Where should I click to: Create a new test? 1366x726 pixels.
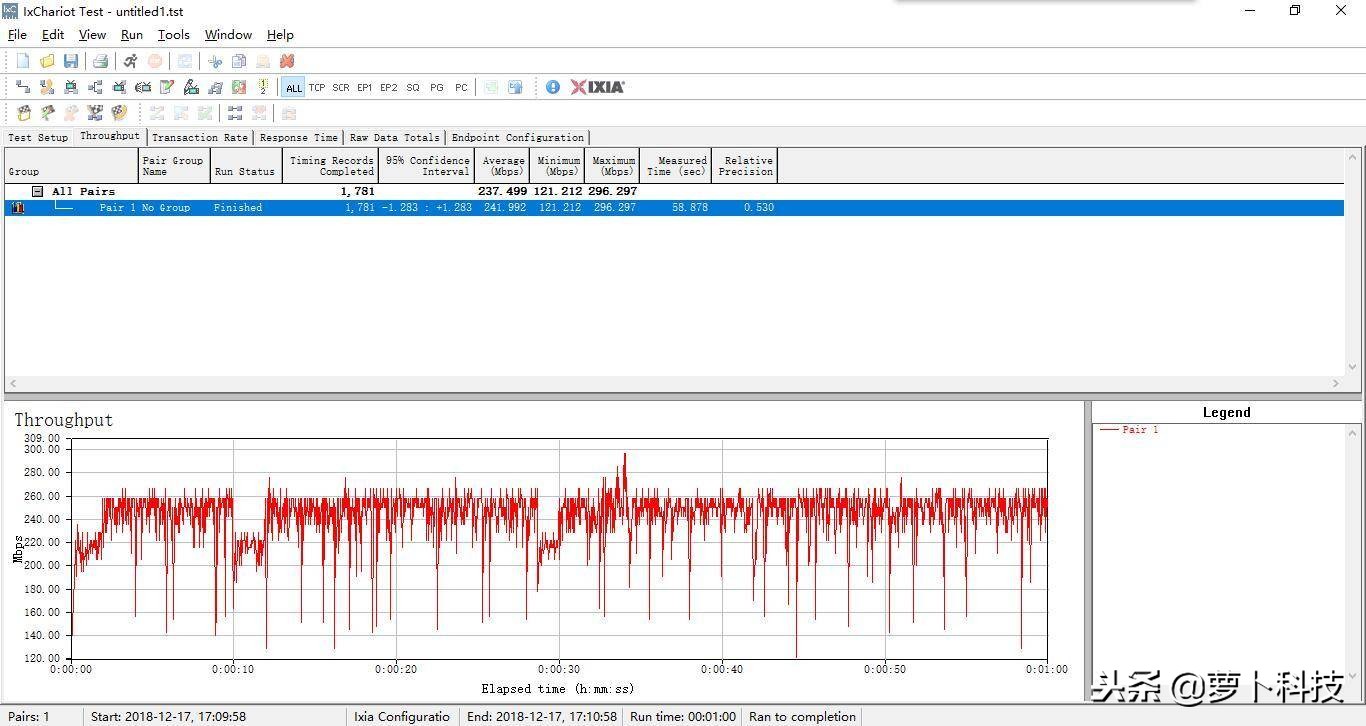point(22,61)
